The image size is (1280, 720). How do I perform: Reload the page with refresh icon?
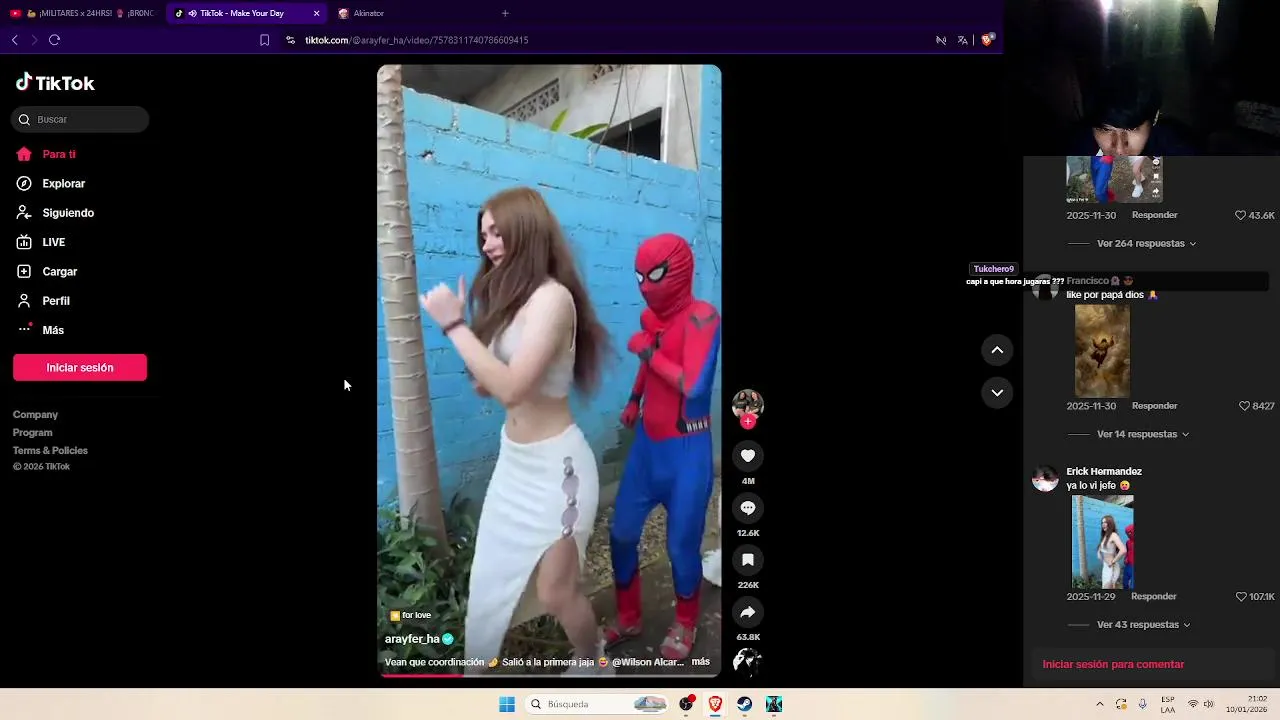click(54, 40)
